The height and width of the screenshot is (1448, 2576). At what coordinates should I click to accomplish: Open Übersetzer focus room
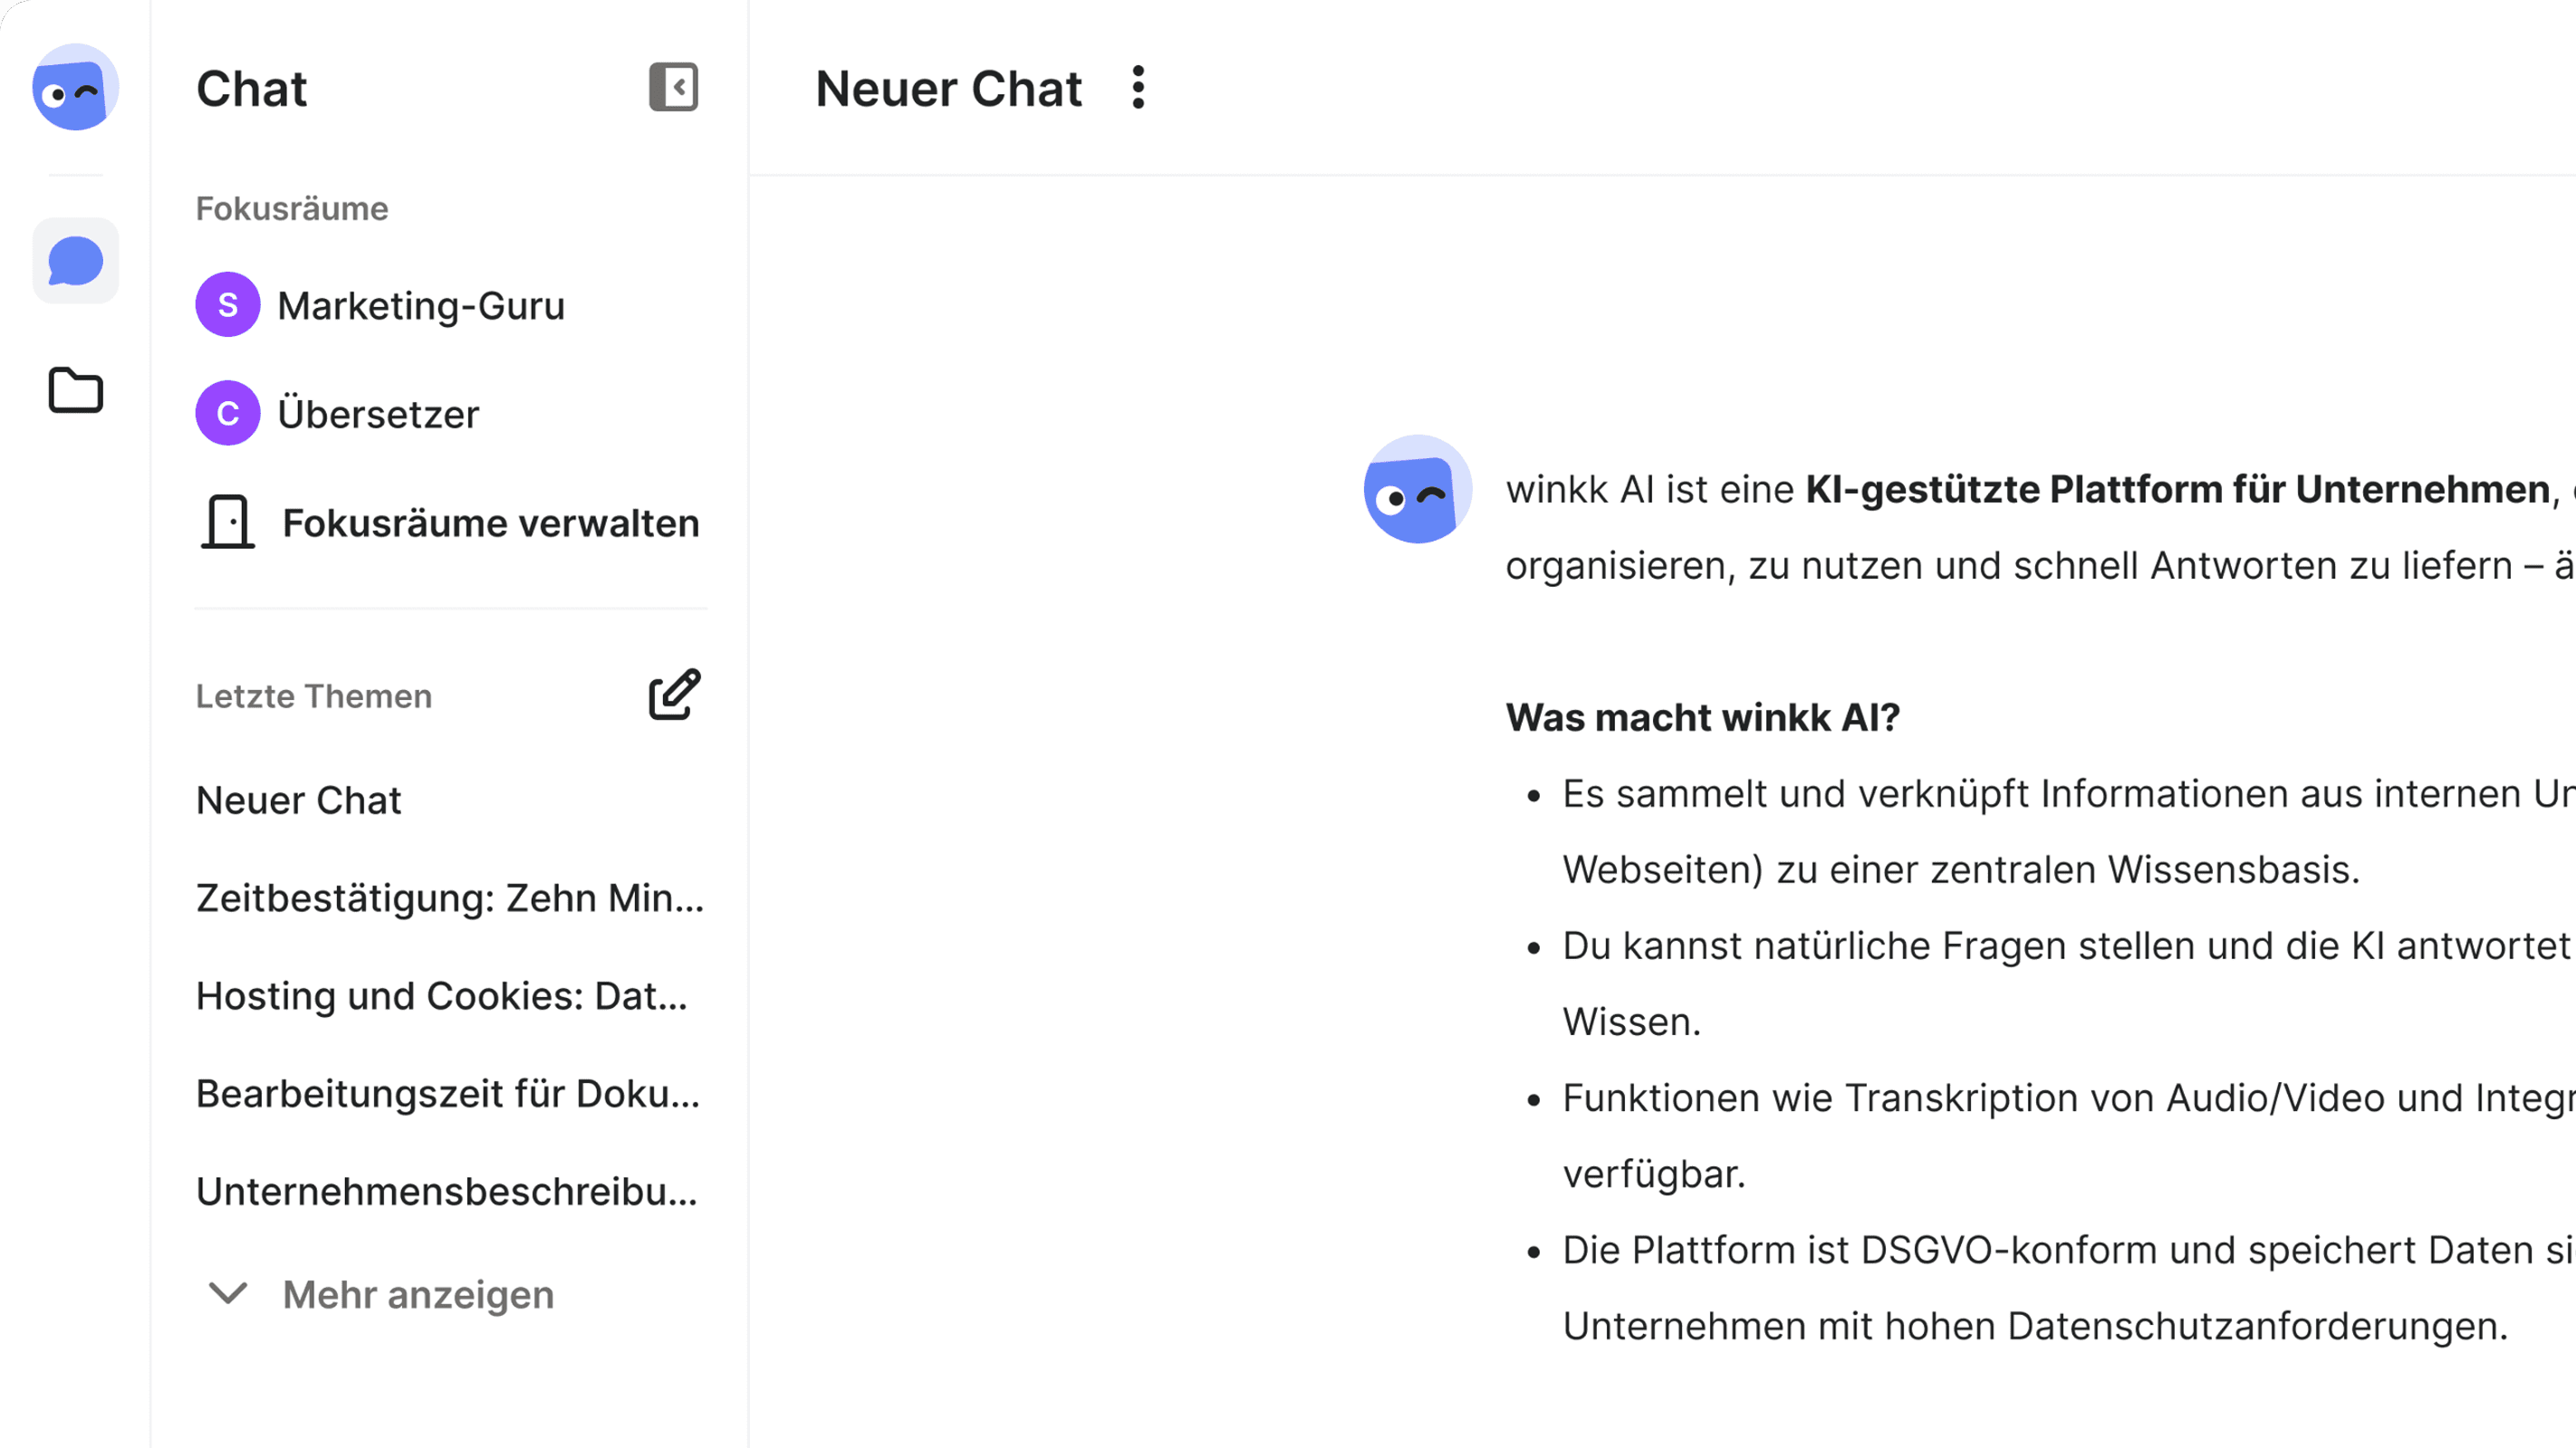click(378, 413)
